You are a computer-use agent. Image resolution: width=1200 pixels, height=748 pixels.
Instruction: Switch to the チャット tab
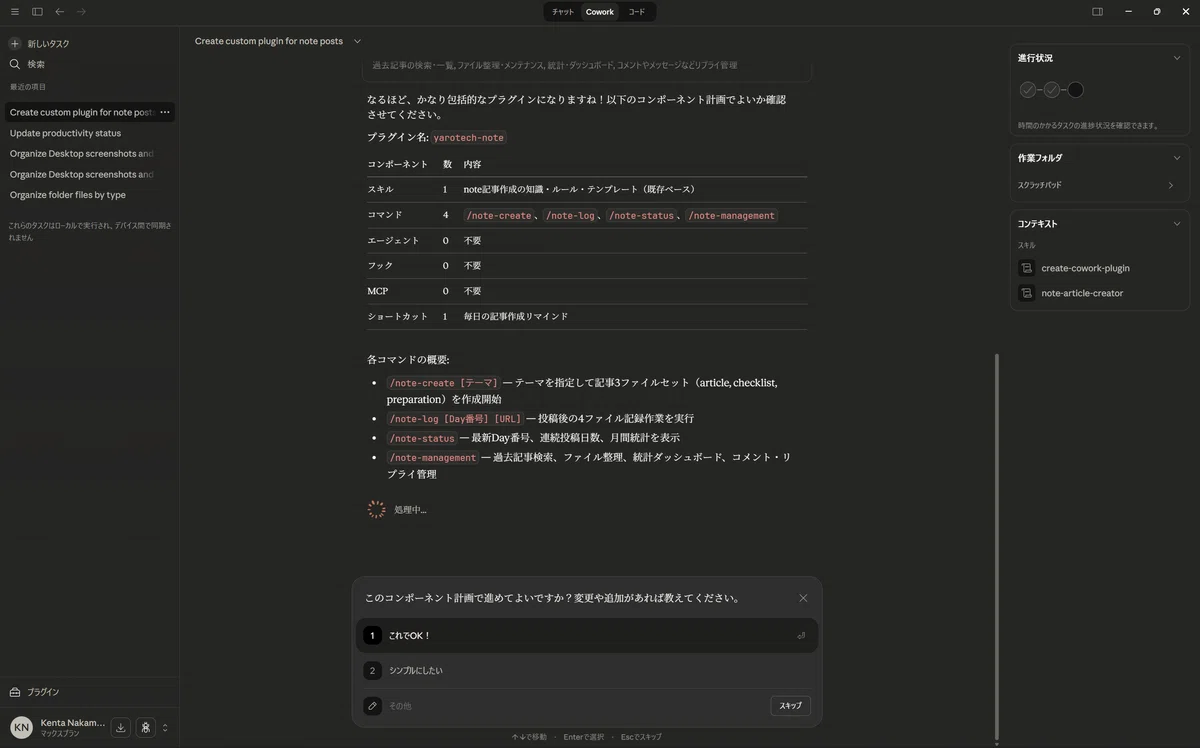(563, 12)
